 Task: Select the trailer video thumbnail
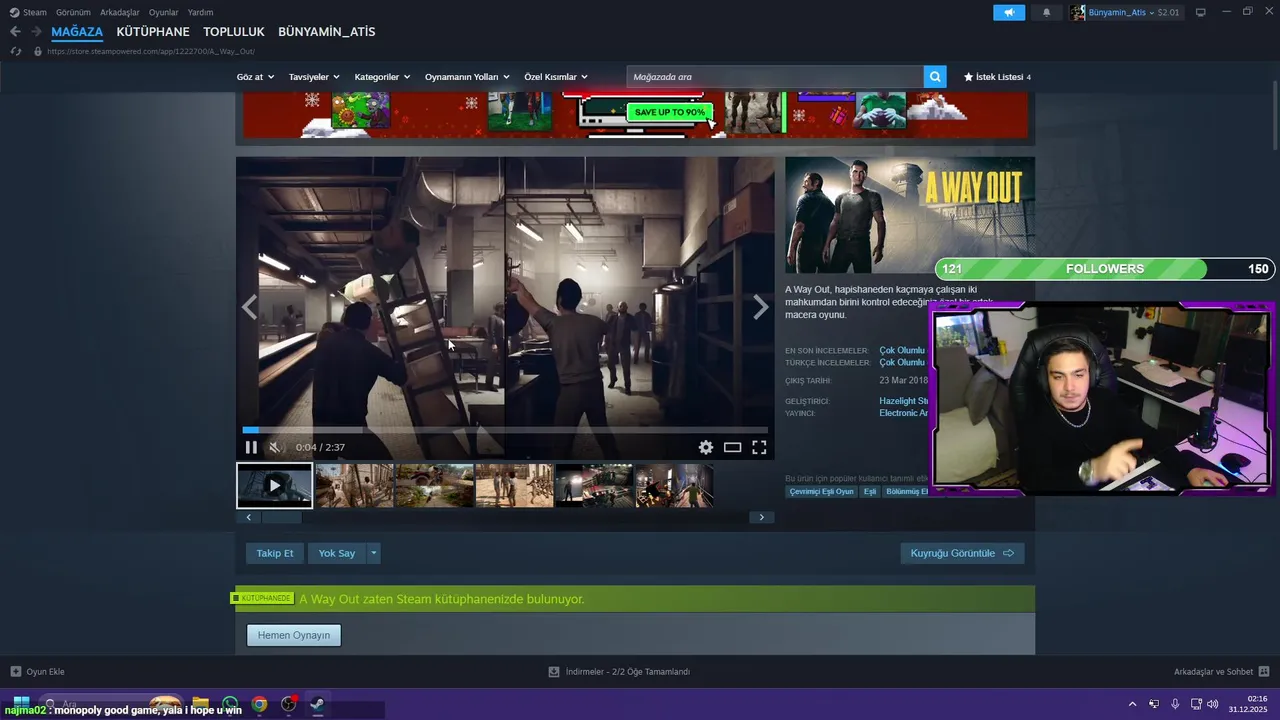(x=274, y=485)
